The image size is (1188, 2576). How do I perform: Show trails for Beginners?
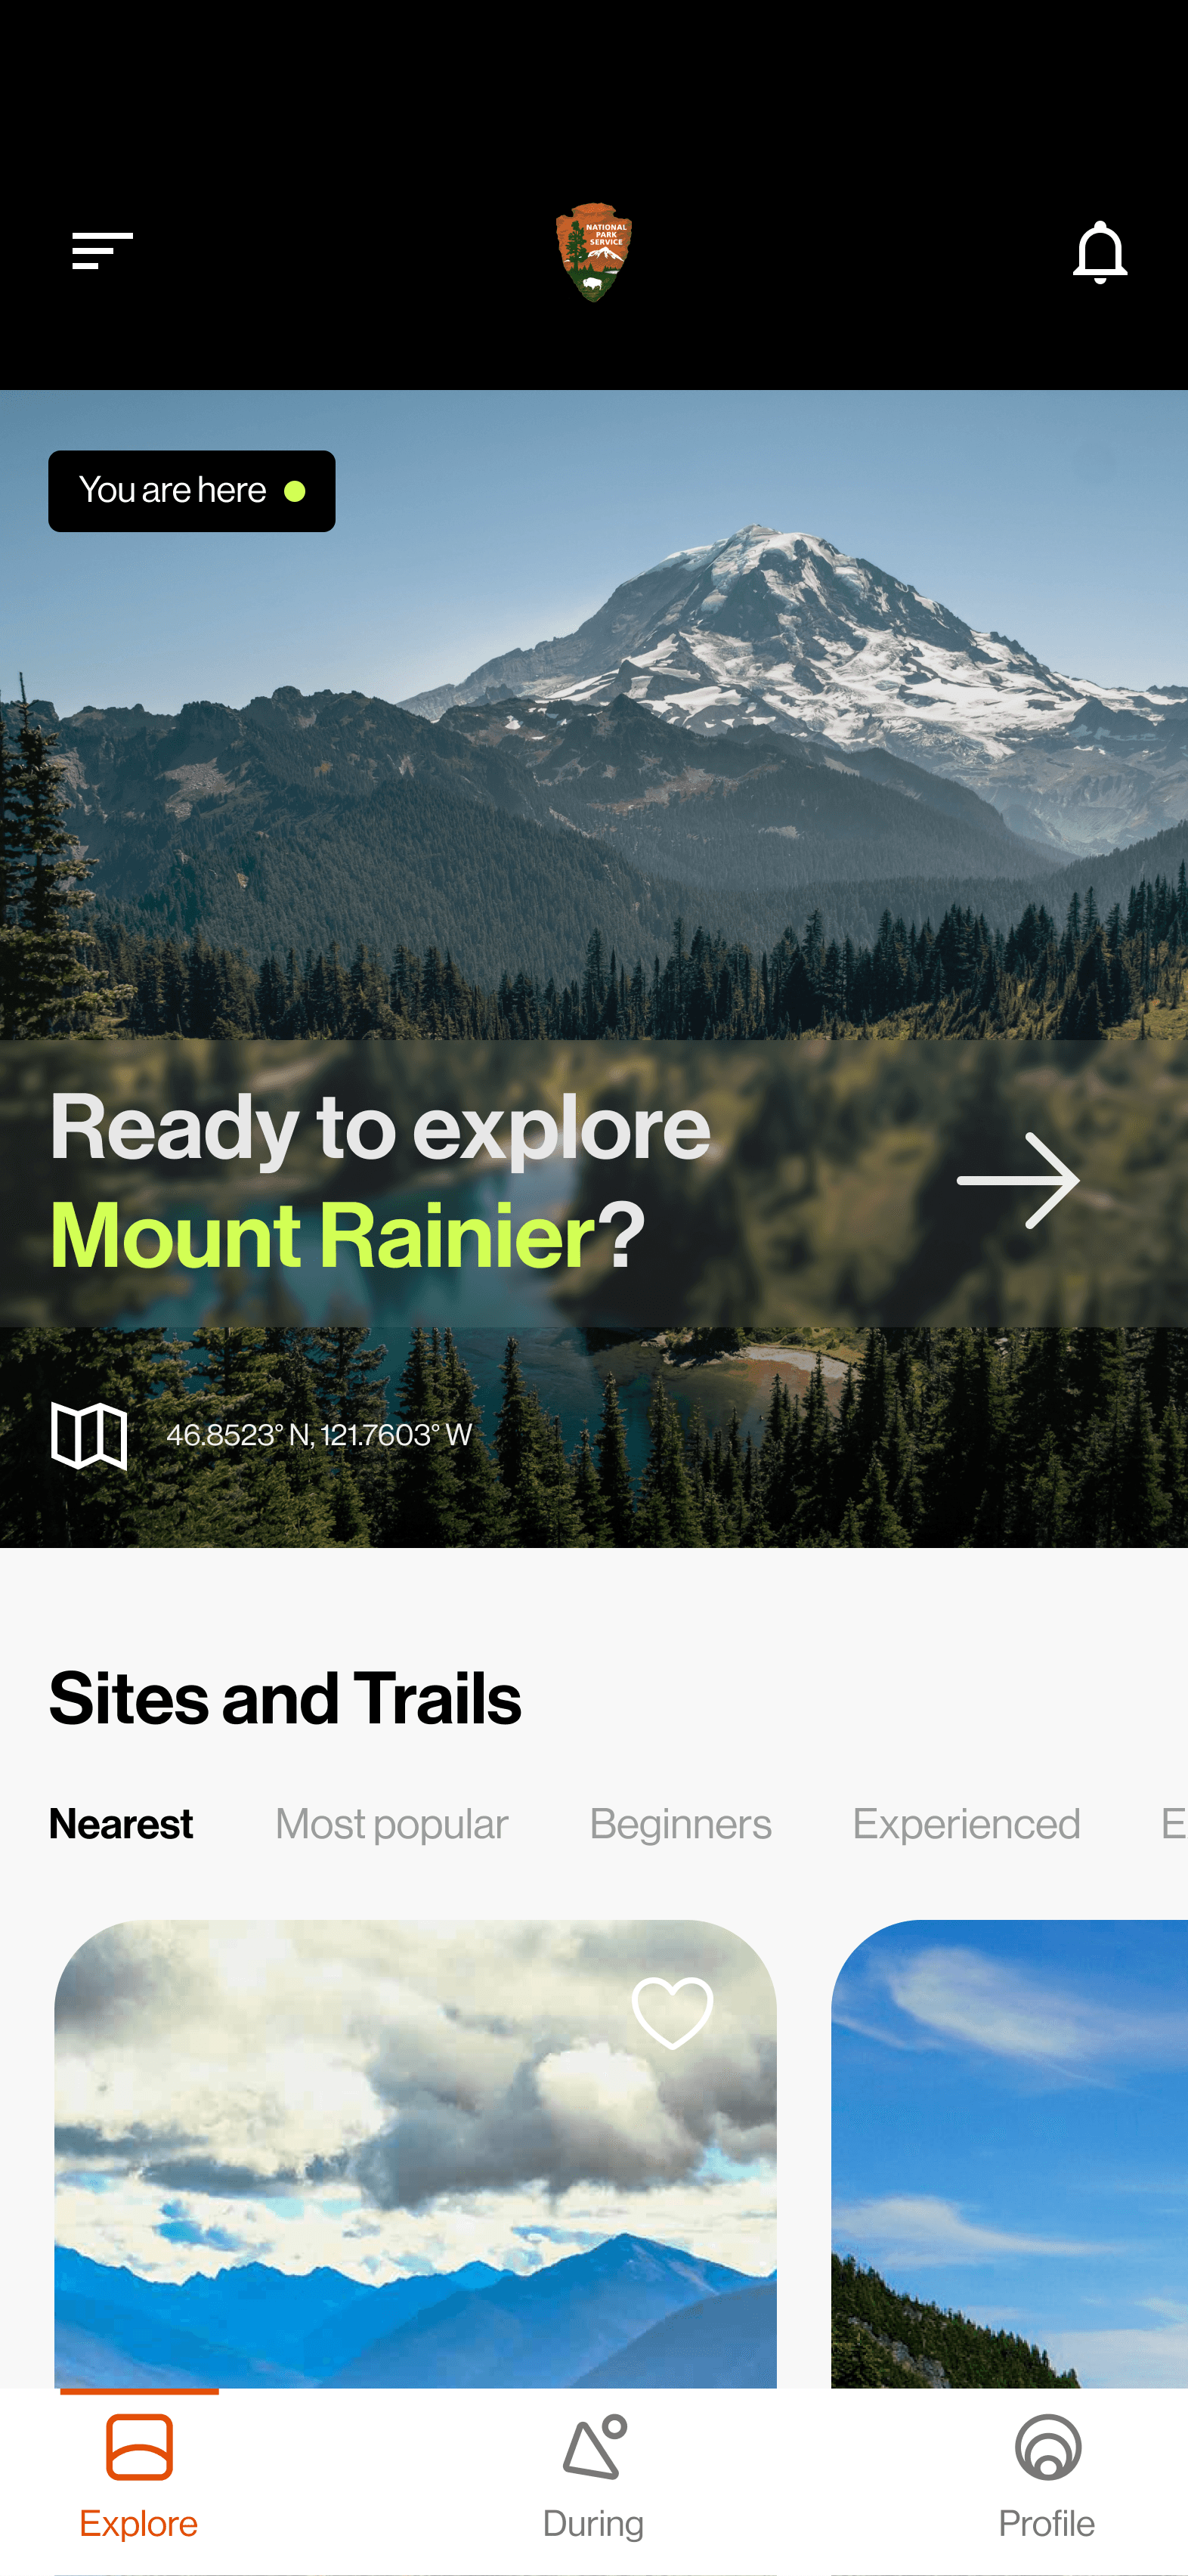tap(680, 1824)
